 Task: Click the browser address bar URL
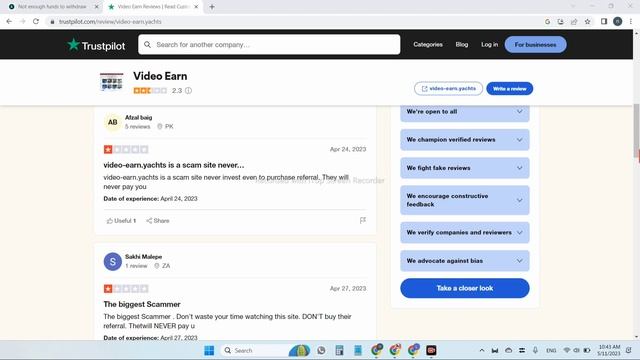(x=110, y=22)
